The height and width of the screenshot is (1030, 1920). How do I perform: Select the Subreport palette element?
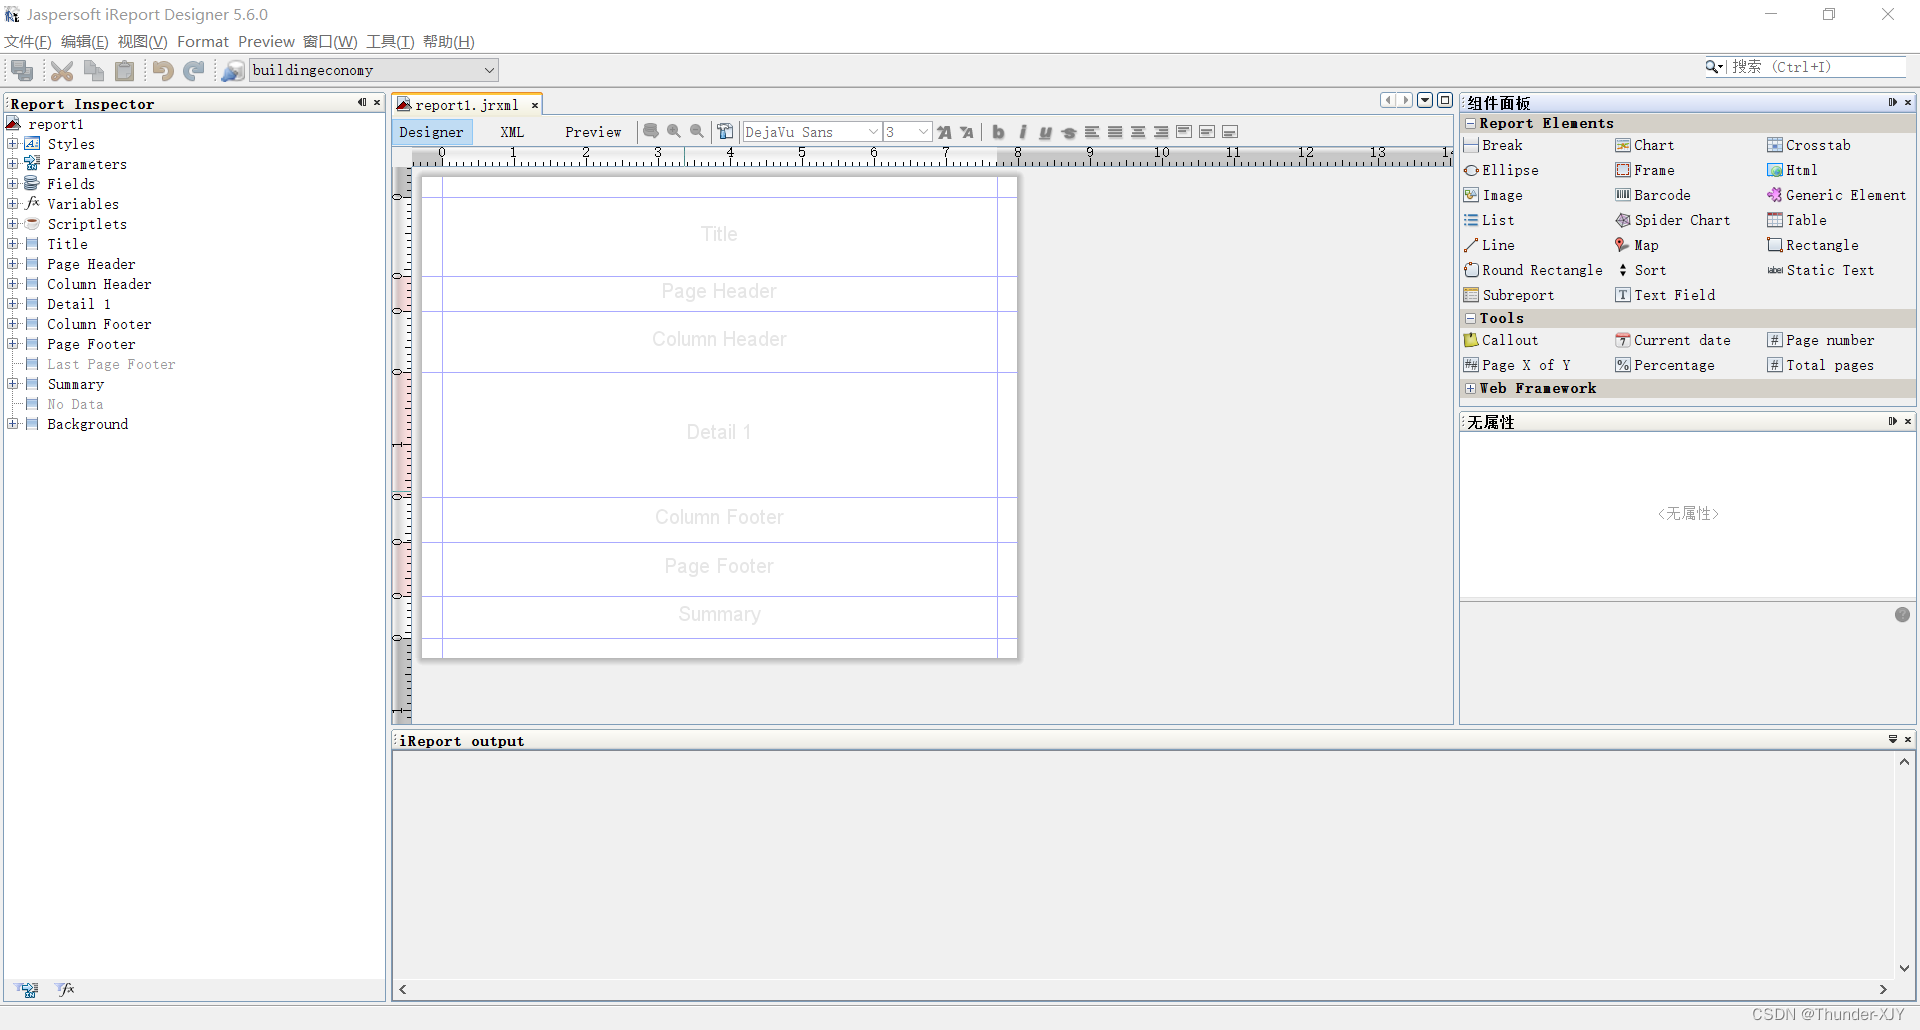[1508, 295]
